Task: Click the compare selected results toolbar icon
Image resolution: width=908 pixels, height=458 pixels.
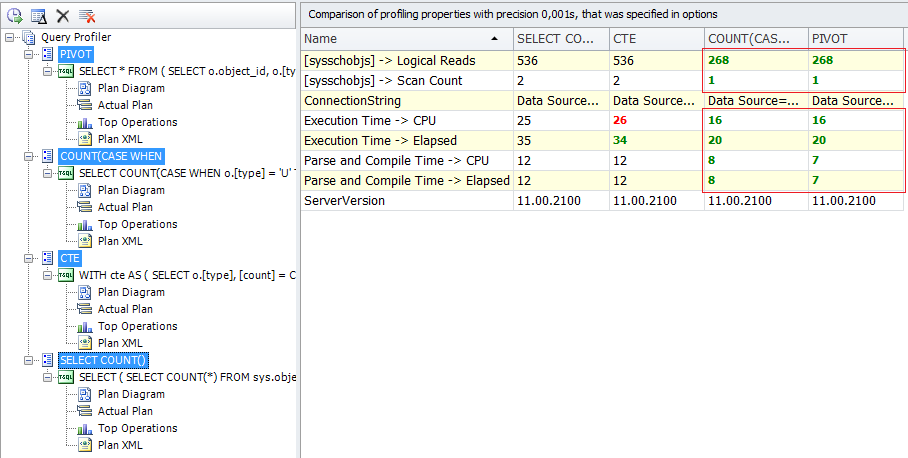Action: [38, 15]
